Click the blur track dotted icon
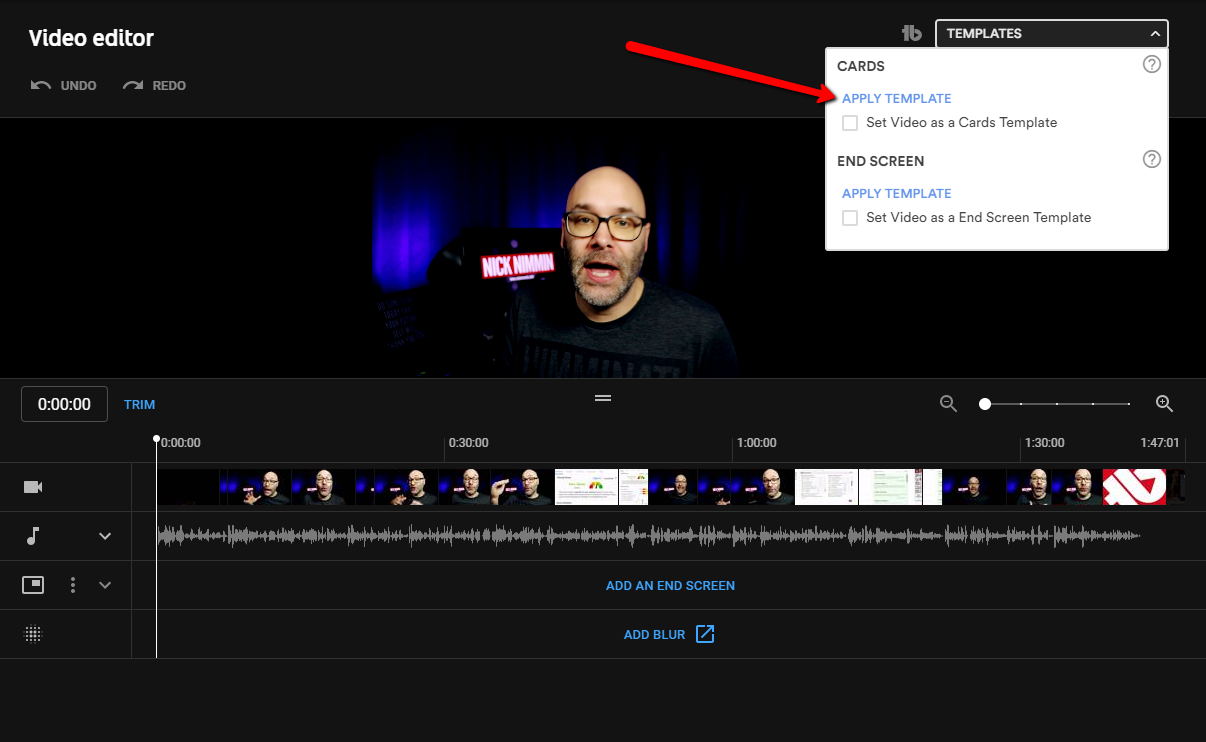 pos(33,634)
